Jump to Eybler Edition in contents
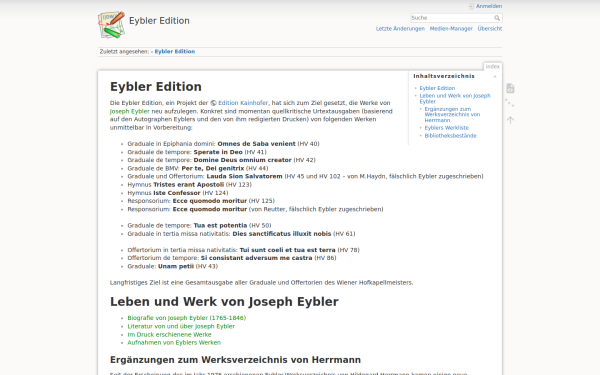Viewport: 600px width, 375px height. (437, 88)
